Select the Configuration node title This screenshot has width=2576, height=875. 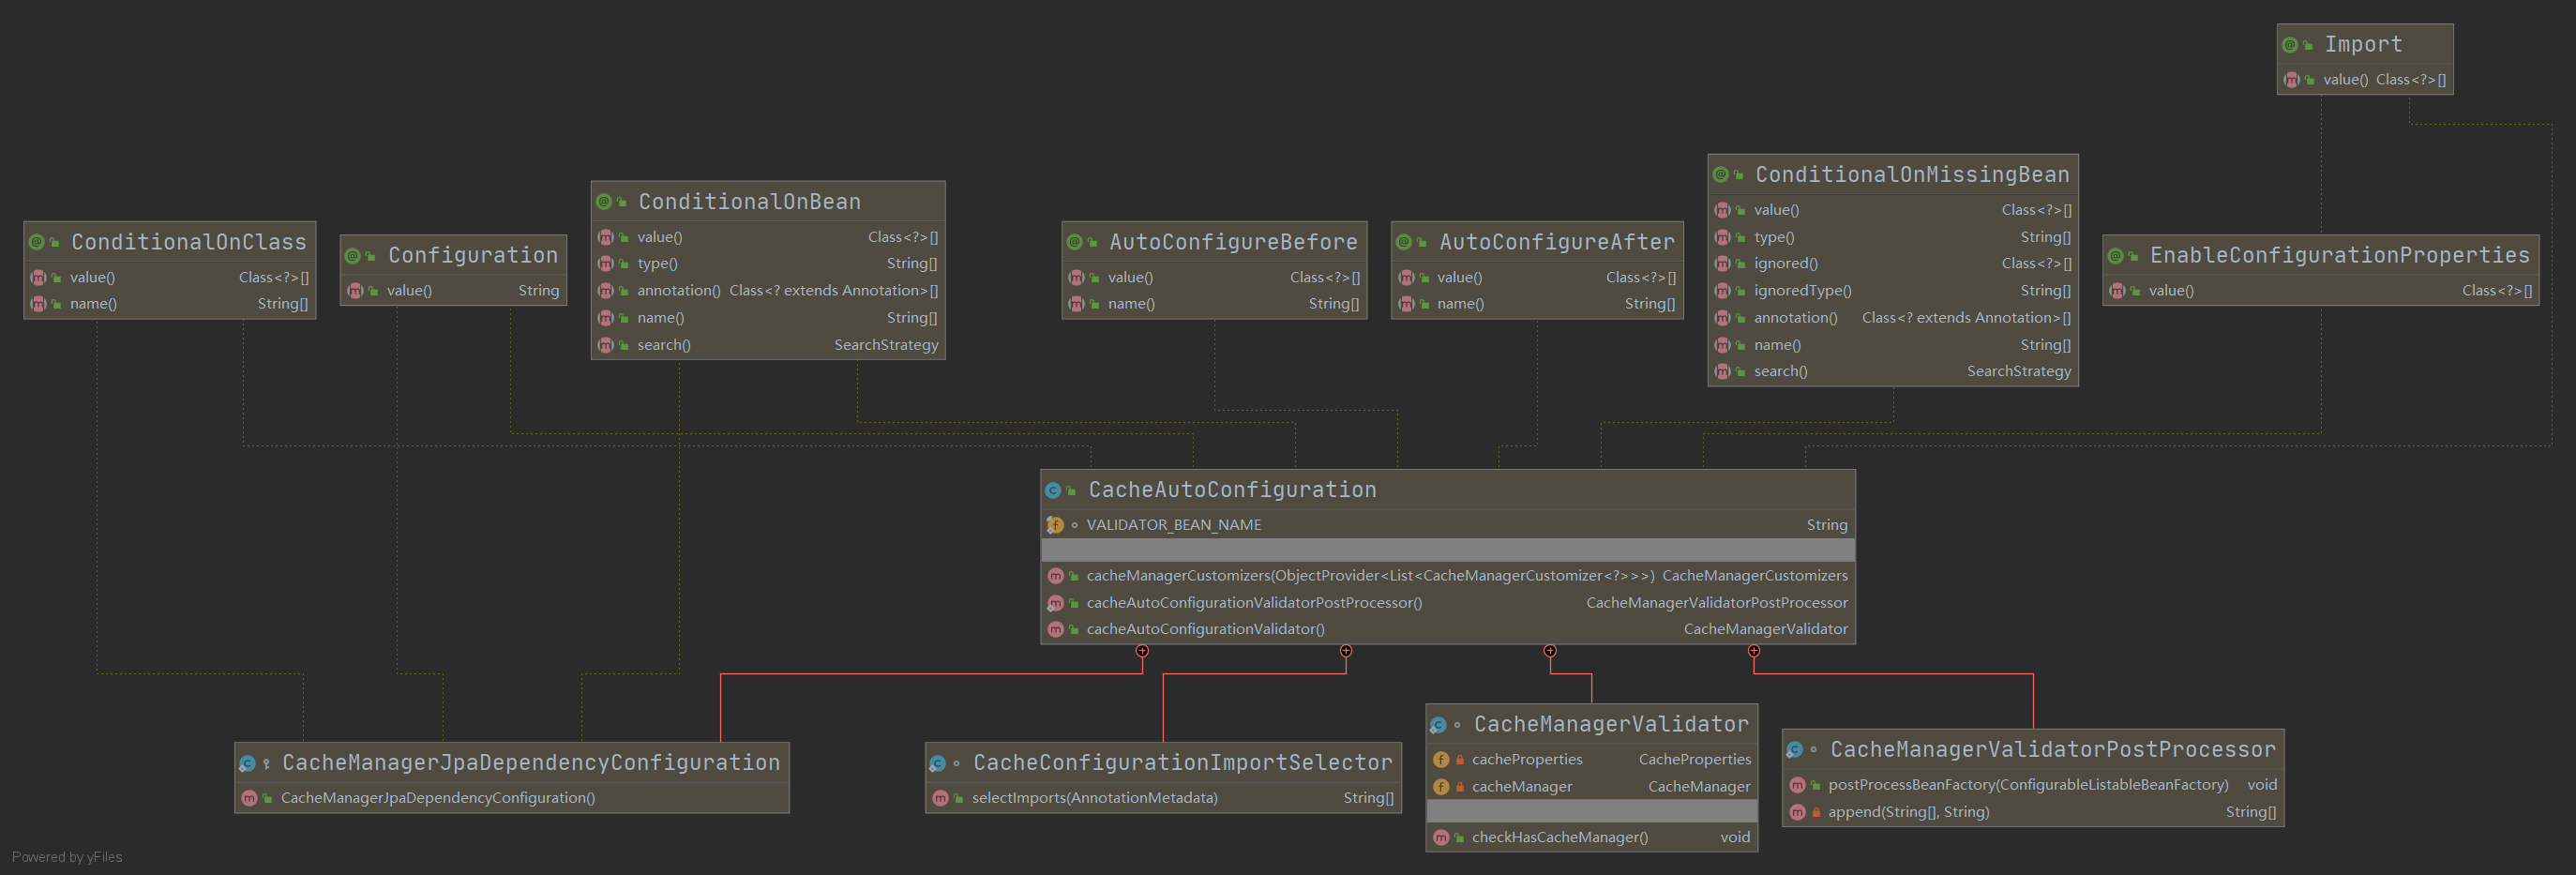tap(473, 256)
